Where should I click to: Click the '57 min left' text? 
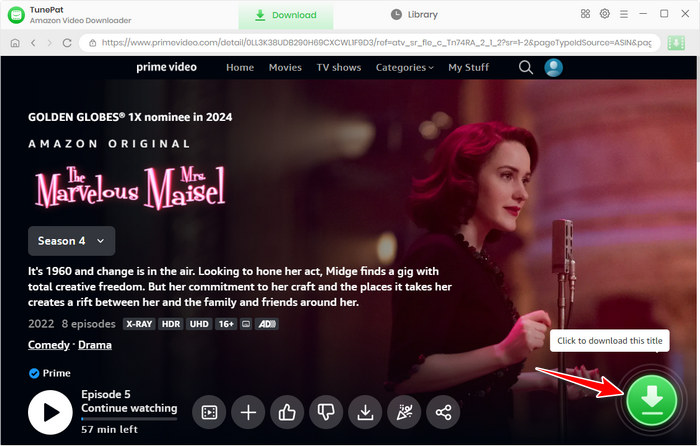[x=109, y=429]
